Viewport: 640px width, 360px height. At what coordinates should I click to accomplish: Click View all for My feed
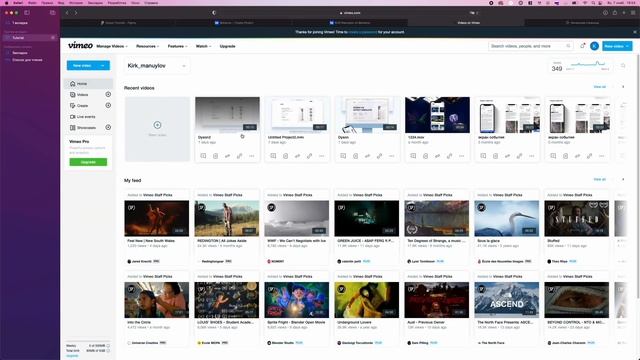tap(599, 179)
